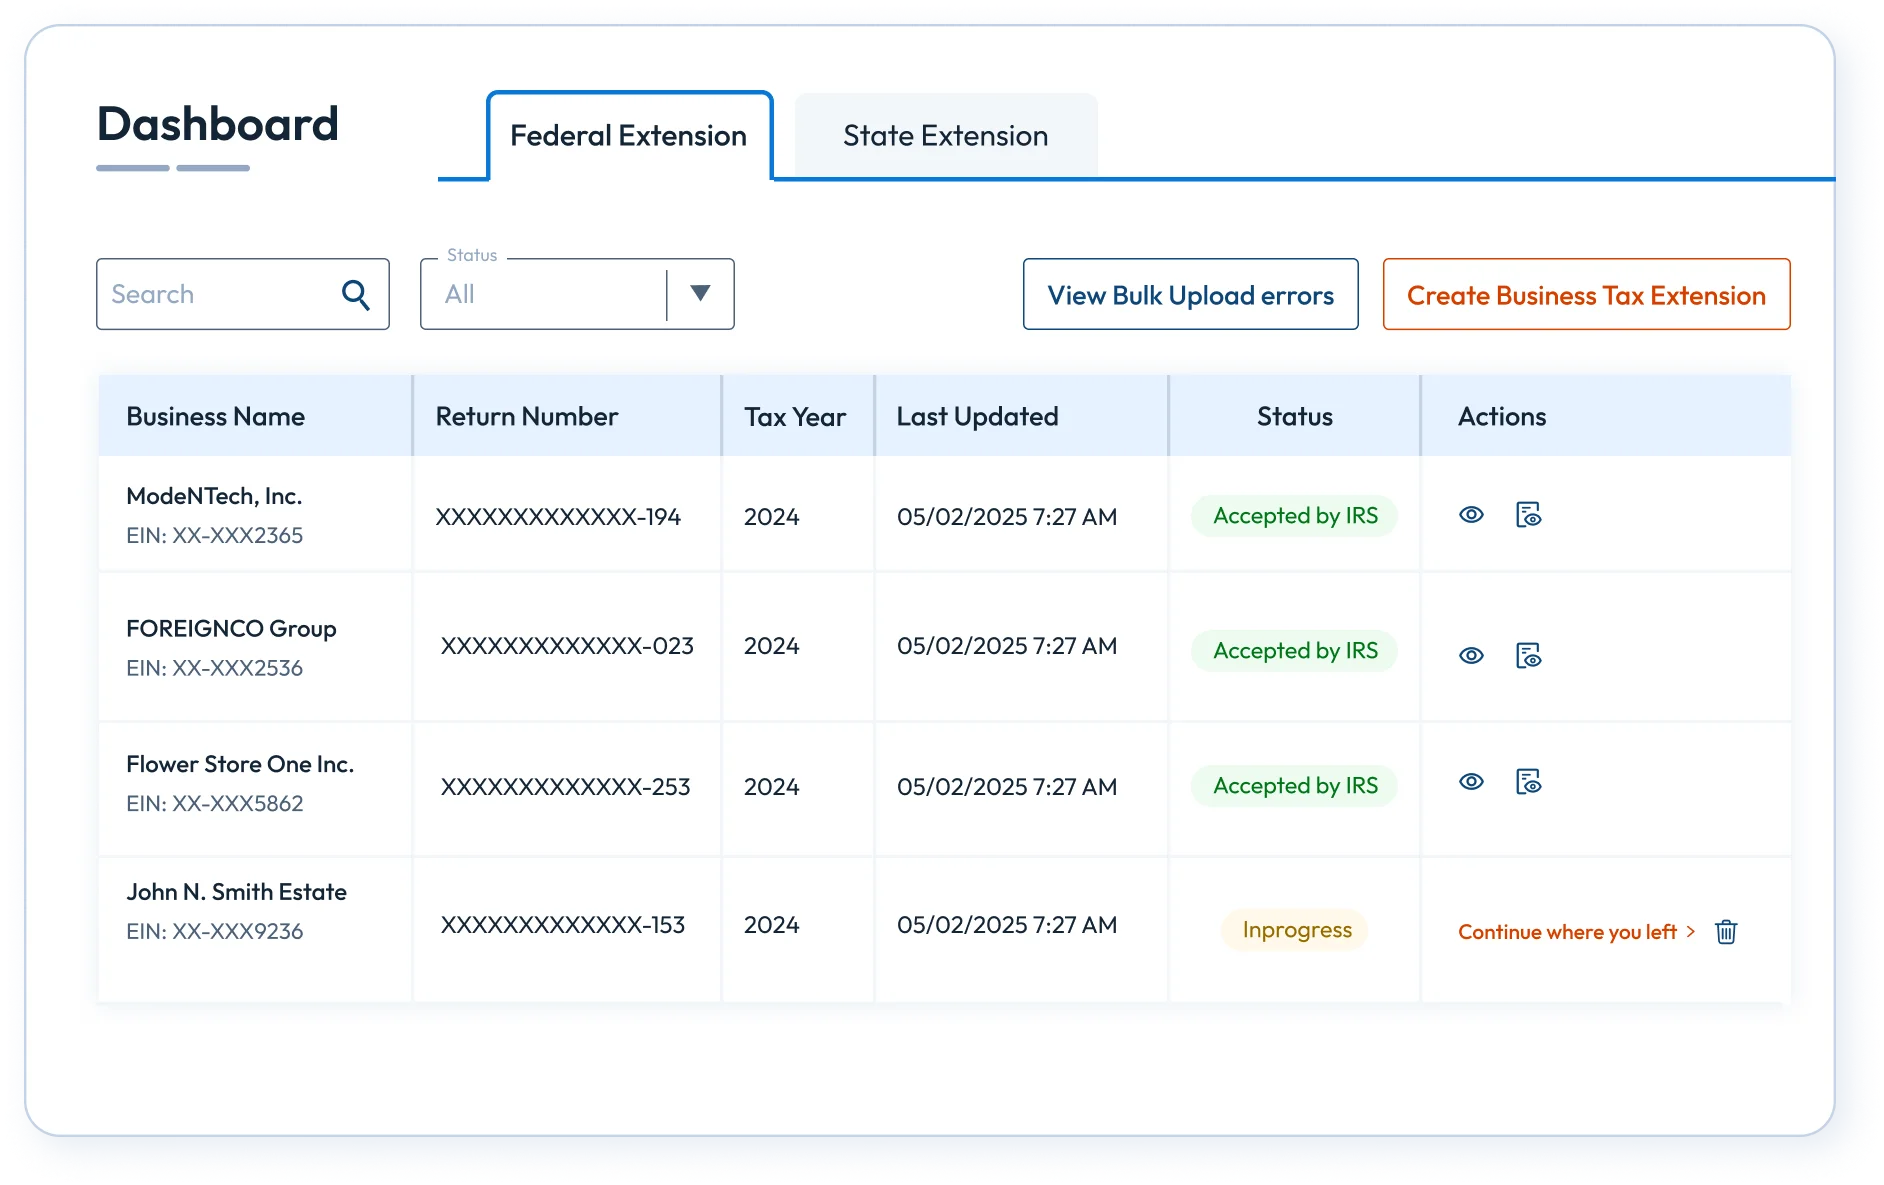View Flower Store One Inc. via eye icon
Image resolution: width=1884 pixels, height=1185 pixels.
(x=1471, y=782)
